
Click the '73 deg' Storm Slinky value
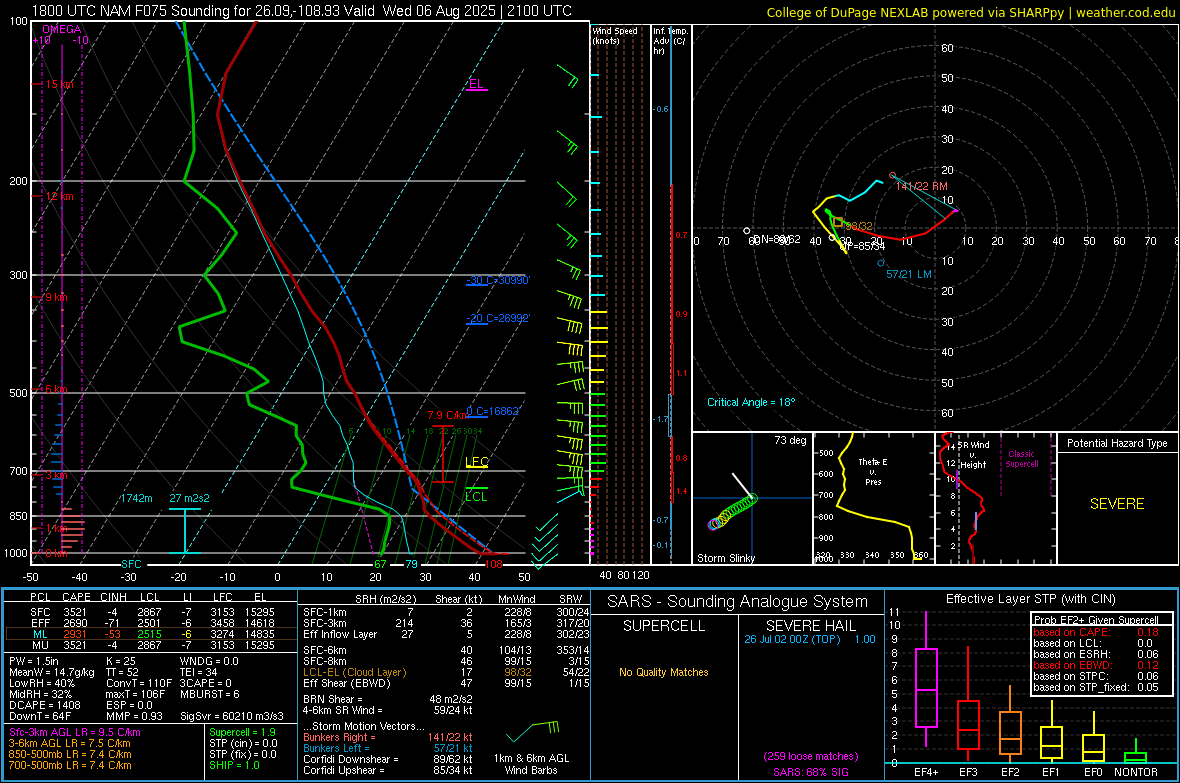[790, 440]
